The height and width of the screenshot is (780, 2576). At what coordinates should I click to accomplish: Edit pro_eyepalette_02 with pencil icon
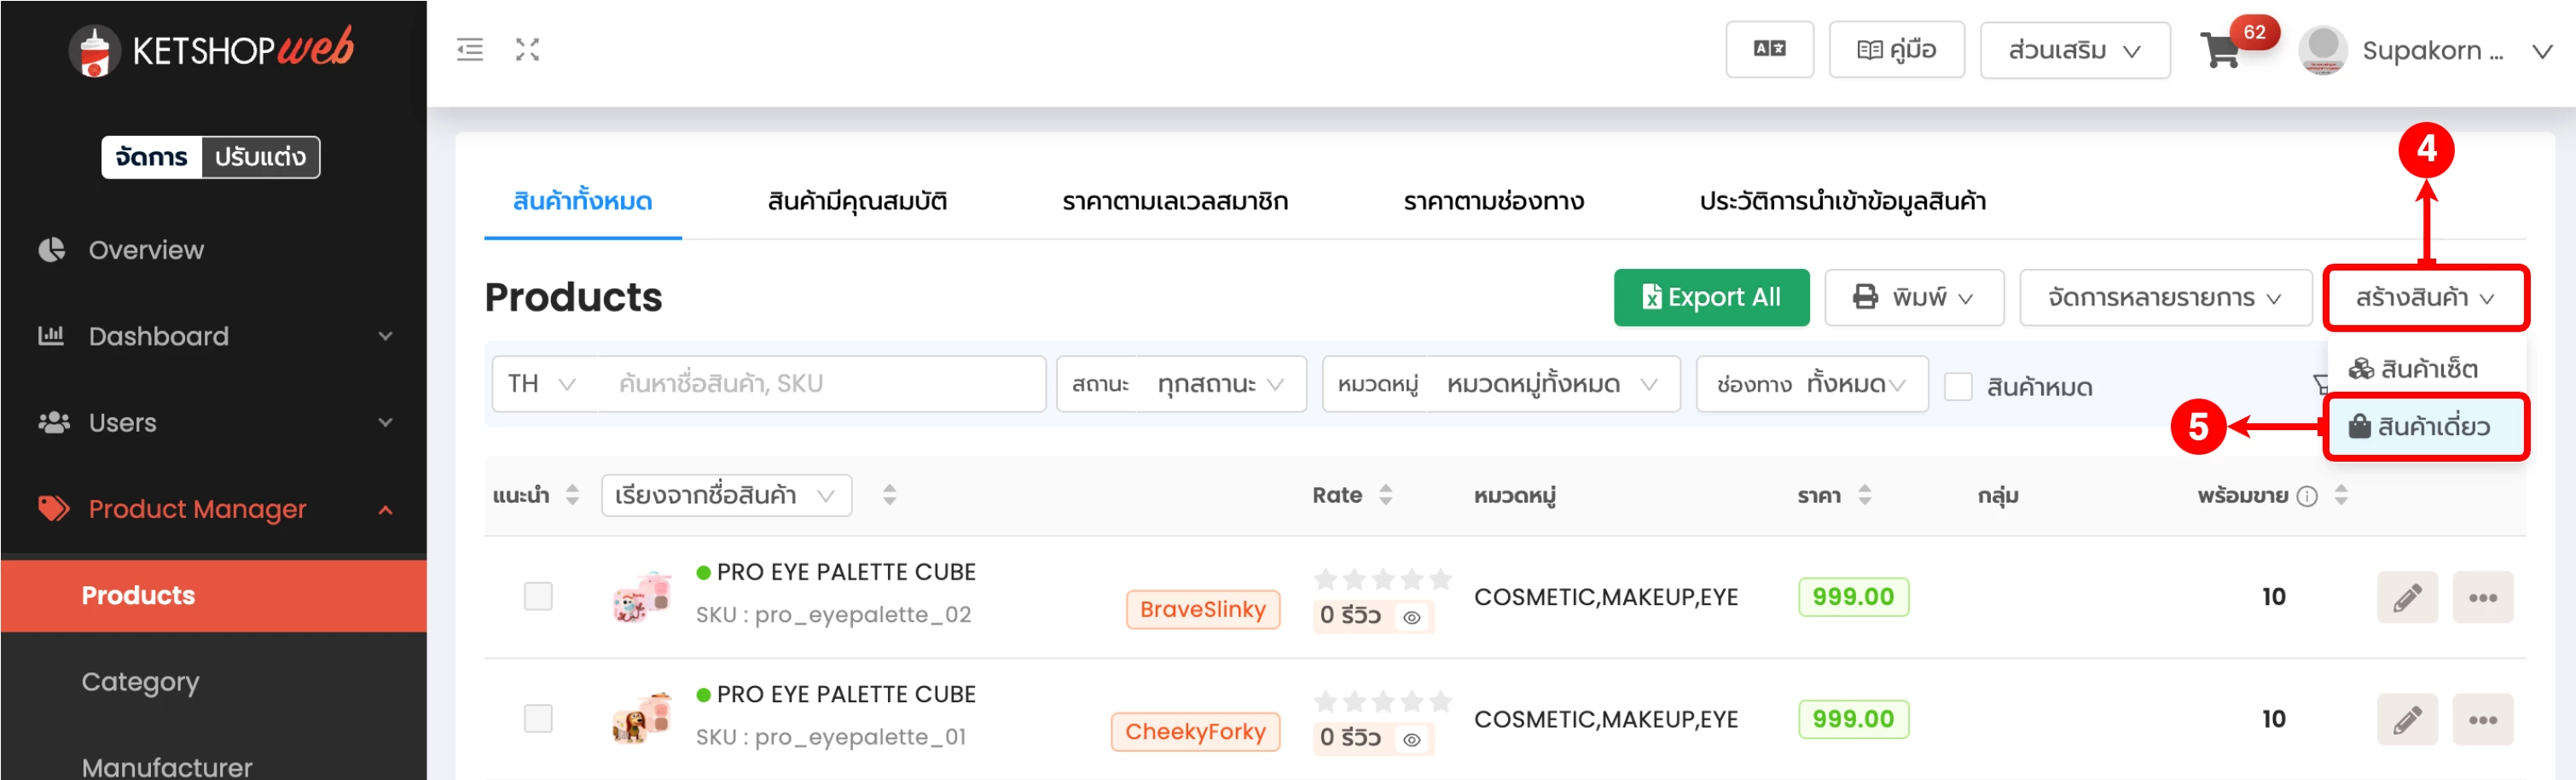coord(2407,597)
